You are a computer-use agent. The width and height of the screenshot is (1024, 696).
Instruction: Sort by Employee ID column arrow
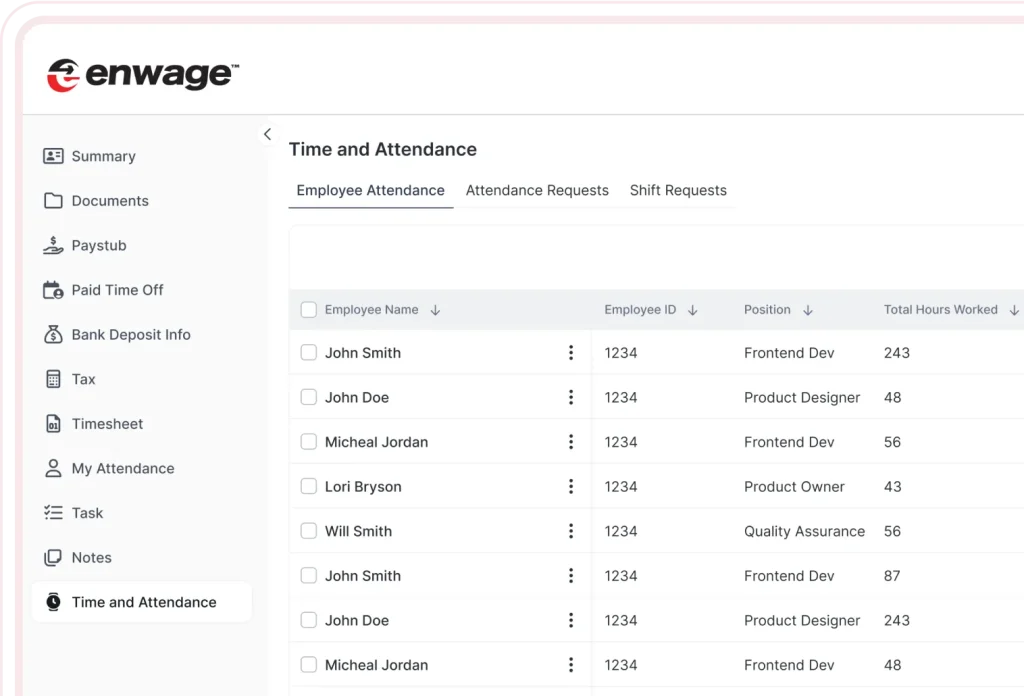693,310
